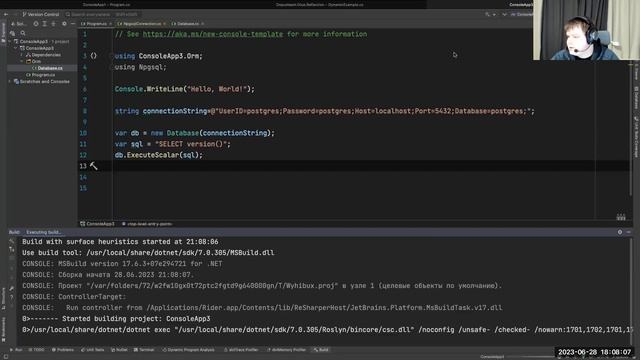Image resolution: width=640 pixels, height=360 pixels.
Task: Open the dropdown arrow beside the top-toolbar hammer
Action: click(x=494, y=14)
